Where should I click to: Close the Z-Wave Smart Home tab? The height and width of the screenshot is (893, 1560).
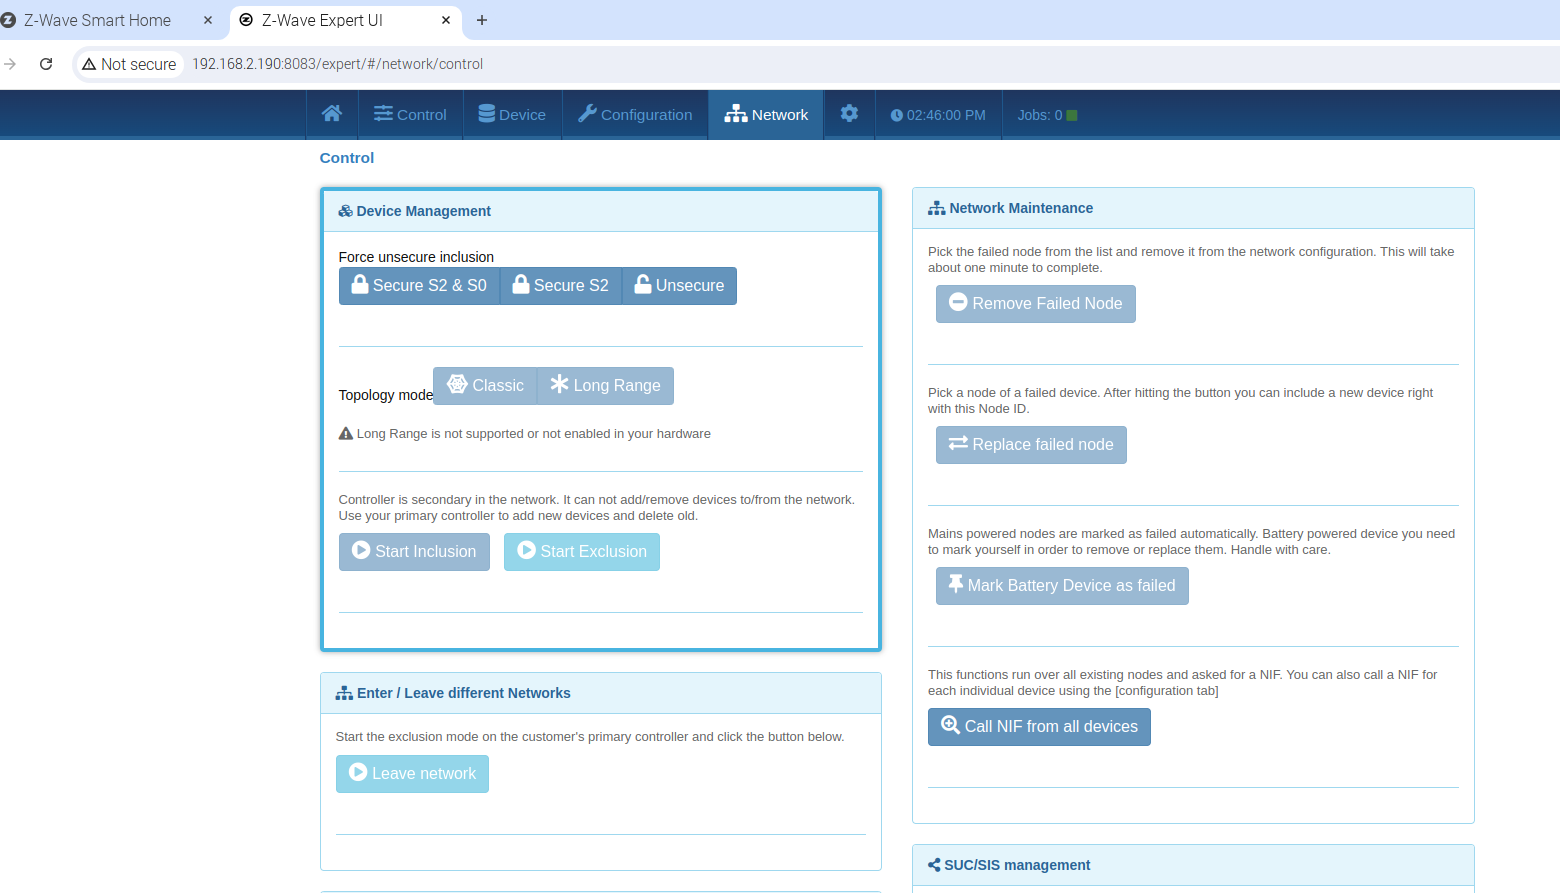tap(208, 20)
